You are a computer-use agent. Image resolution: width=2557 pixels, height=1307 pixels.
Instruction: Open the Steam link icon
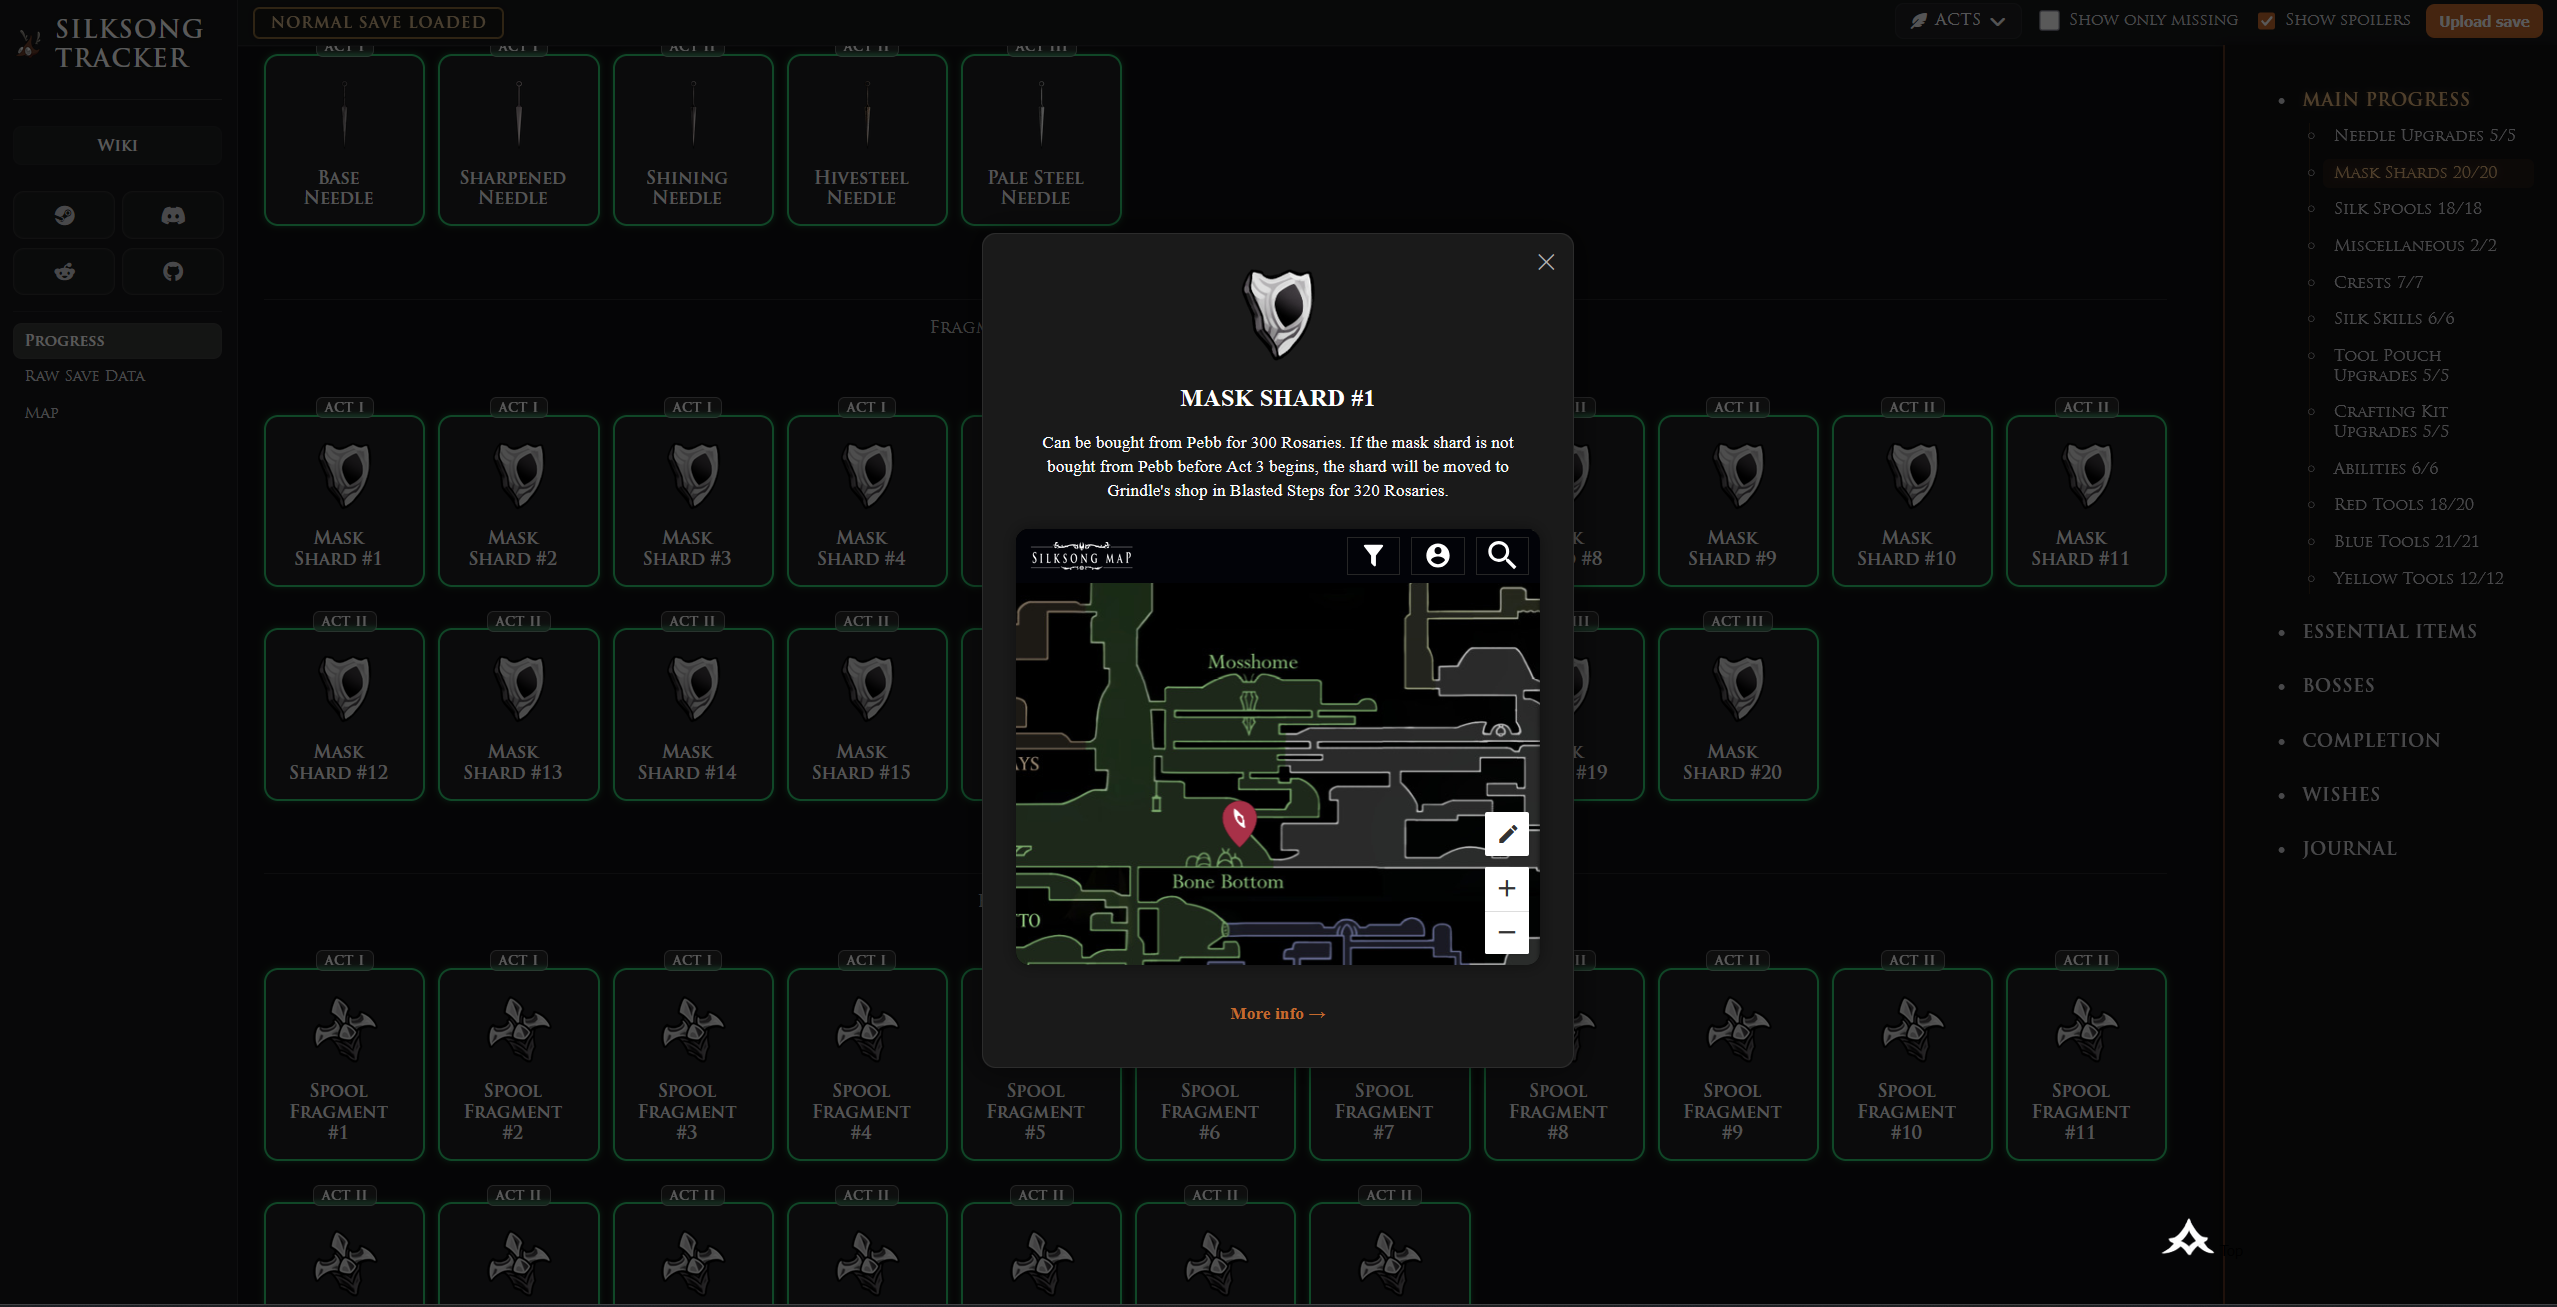click(x=65, y=215)
